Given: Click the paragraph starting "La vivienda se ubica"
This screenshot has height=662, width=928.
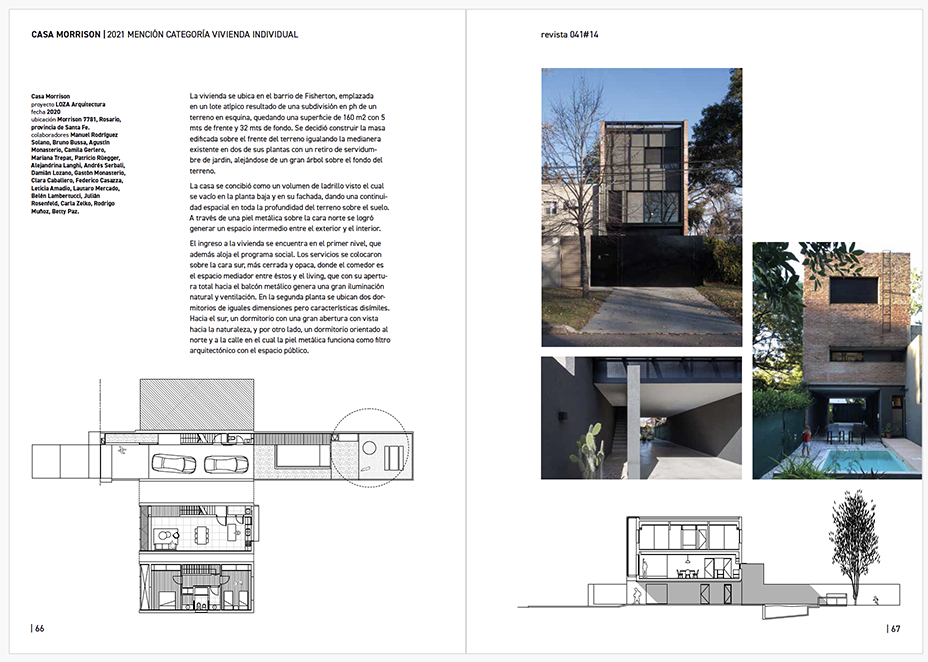Looking at the screenshot, I should (285, 133).
